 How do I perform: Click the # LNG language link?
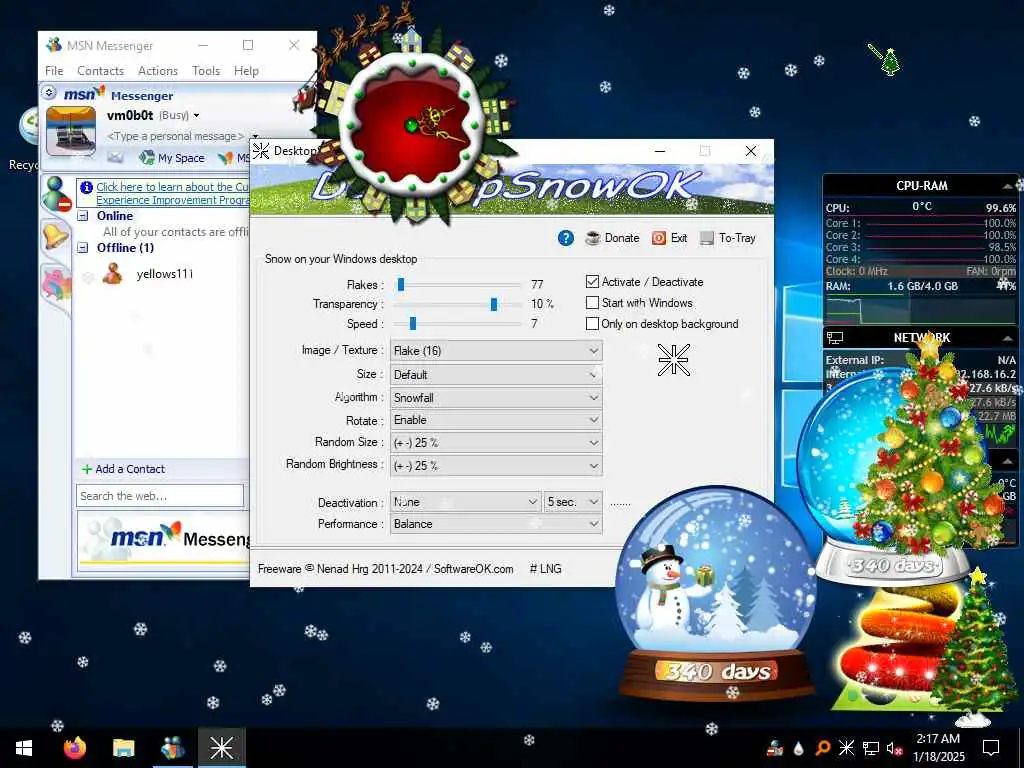tap(545, 569)
